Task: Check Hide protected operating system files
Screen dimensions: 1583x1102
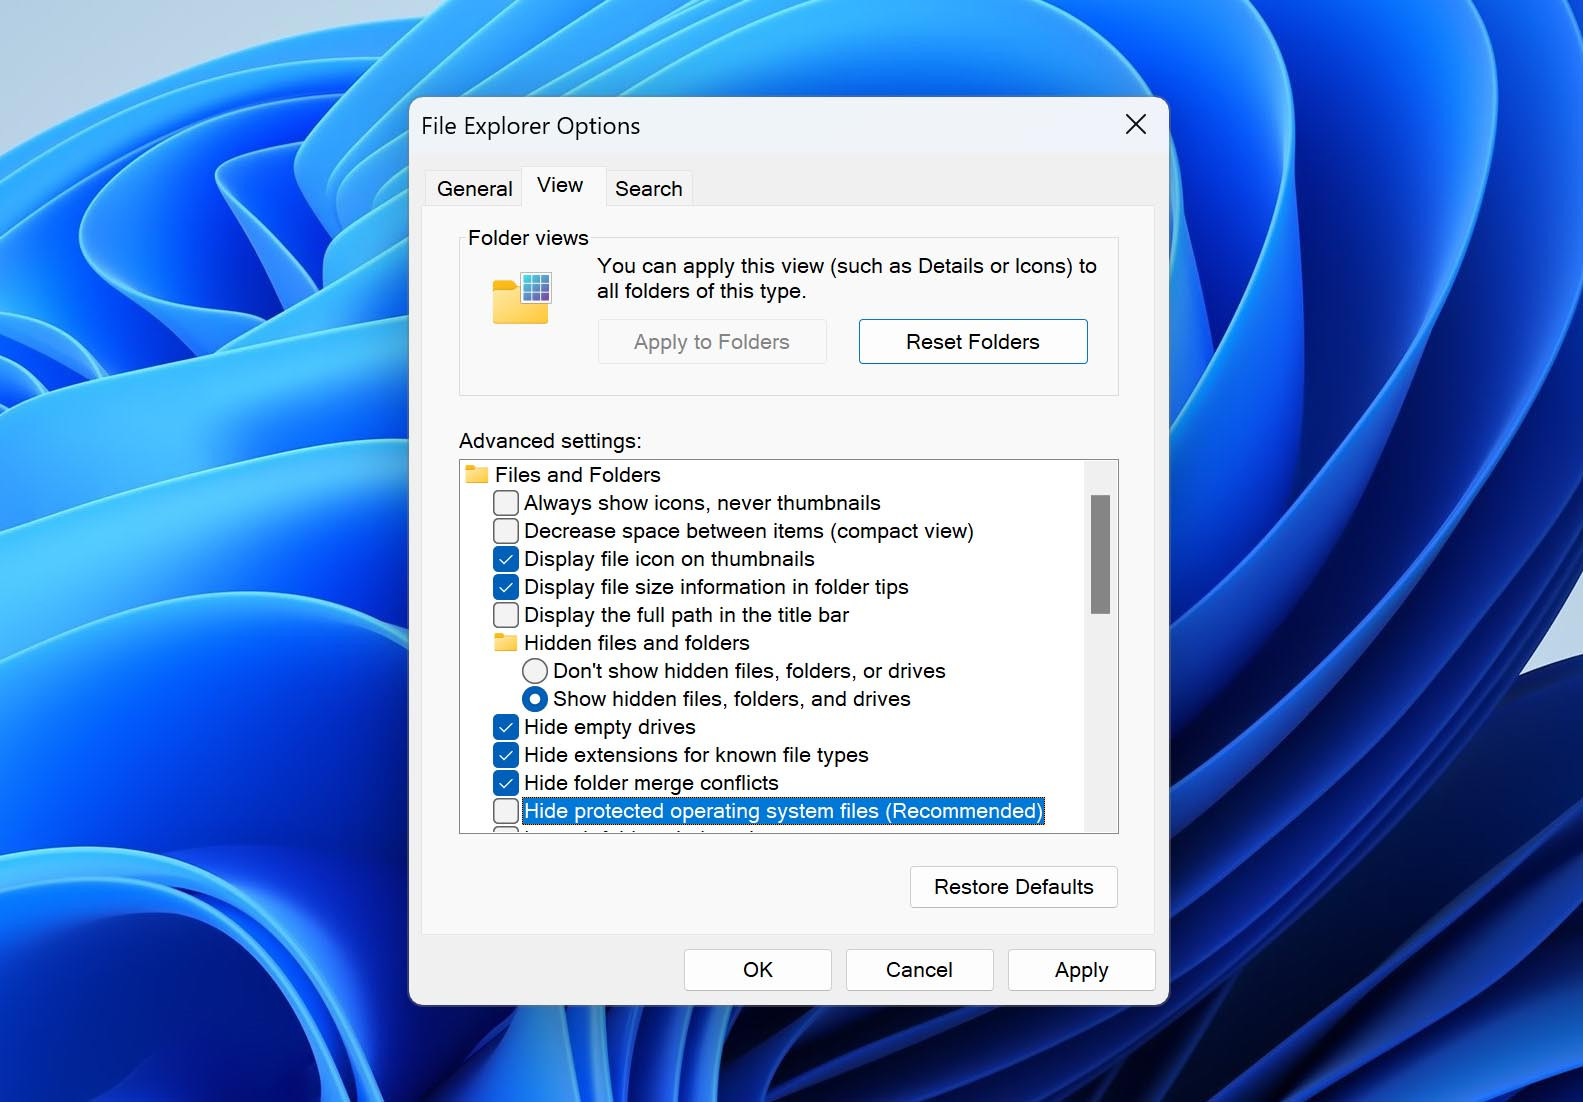Action: click(x=506, y=811)
